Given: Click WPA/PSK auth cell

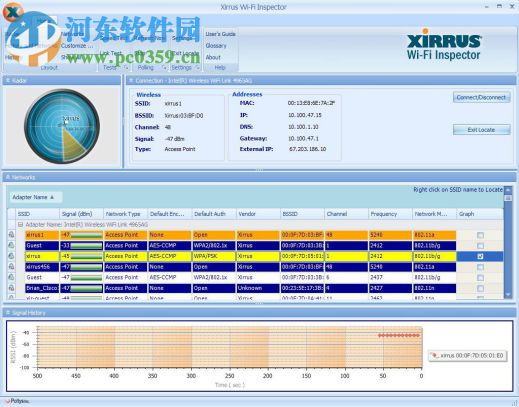Looking at the screenshot, I should (x=214, y=256).
